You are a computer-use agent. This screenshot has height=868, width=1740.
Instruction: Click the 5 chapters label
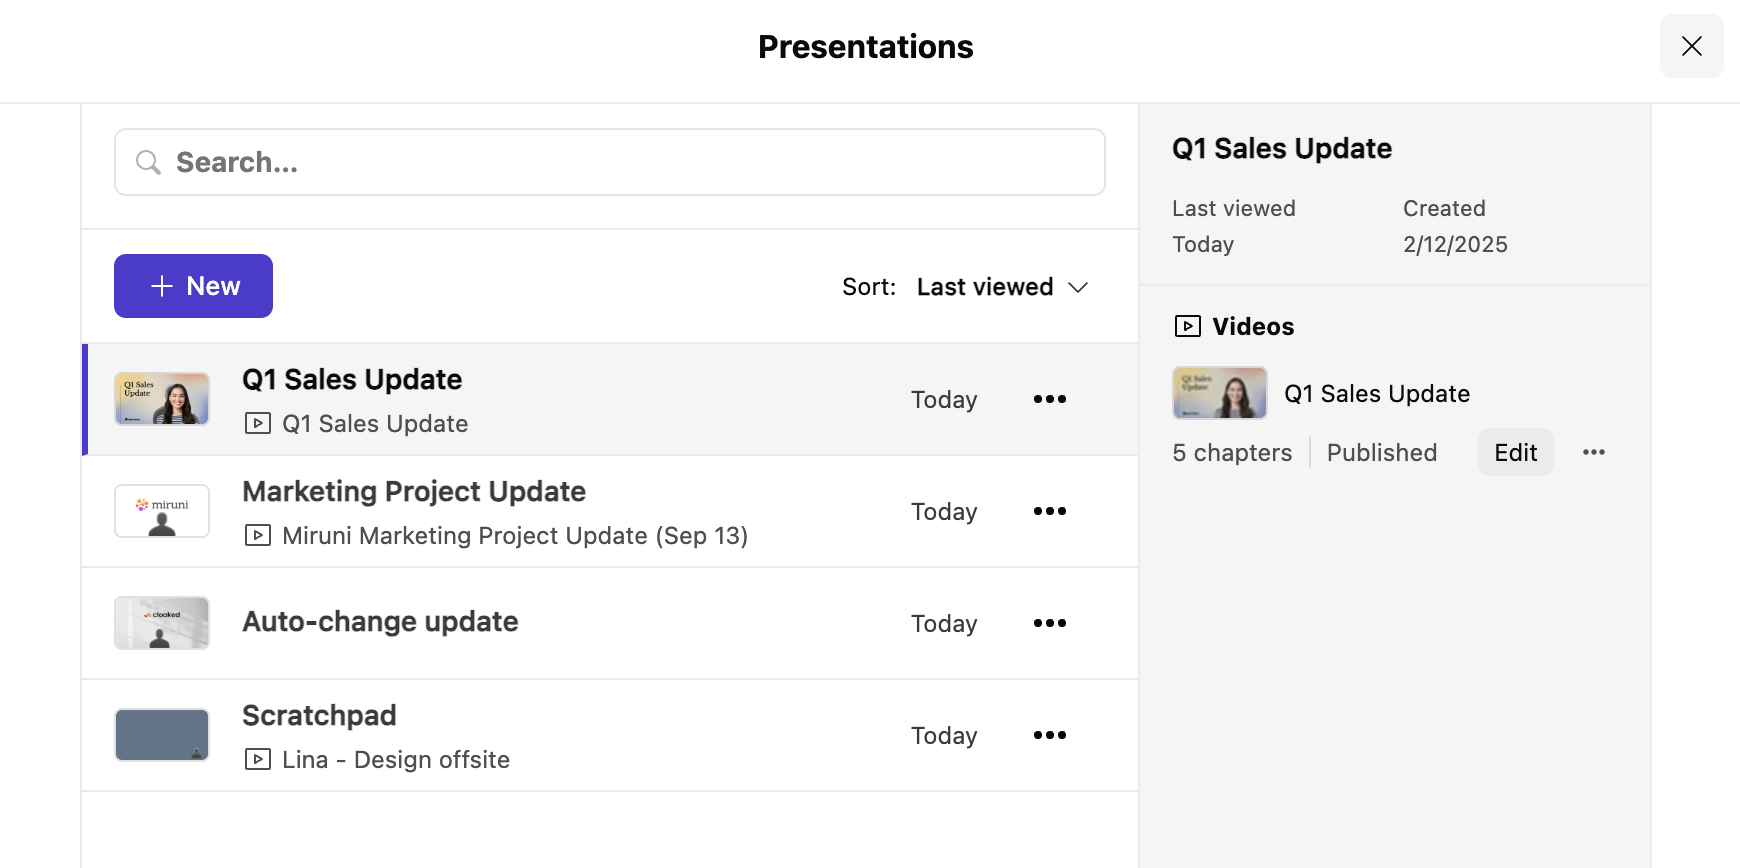coord(1232,452)
